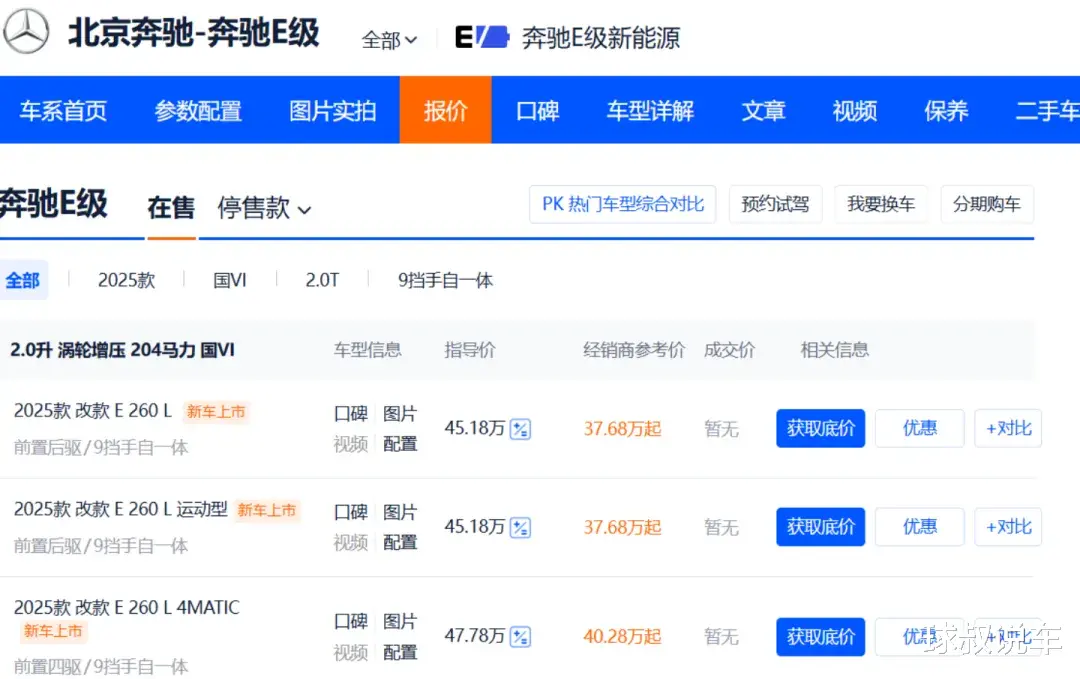Click 获取底价 for E 260 L 运动型
This screenshot has height=679, width=1080.
click(820, 527)
